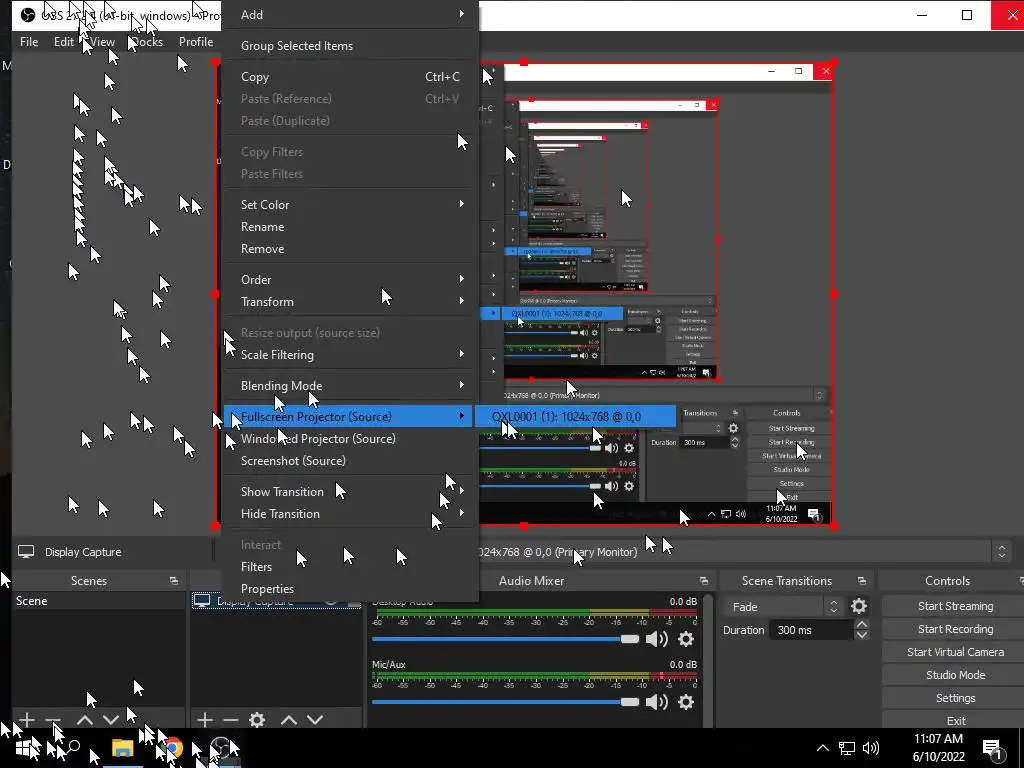Move scene up with Scenes arrow
Viewport: 1024px width, 768px height.
point(84,720)
